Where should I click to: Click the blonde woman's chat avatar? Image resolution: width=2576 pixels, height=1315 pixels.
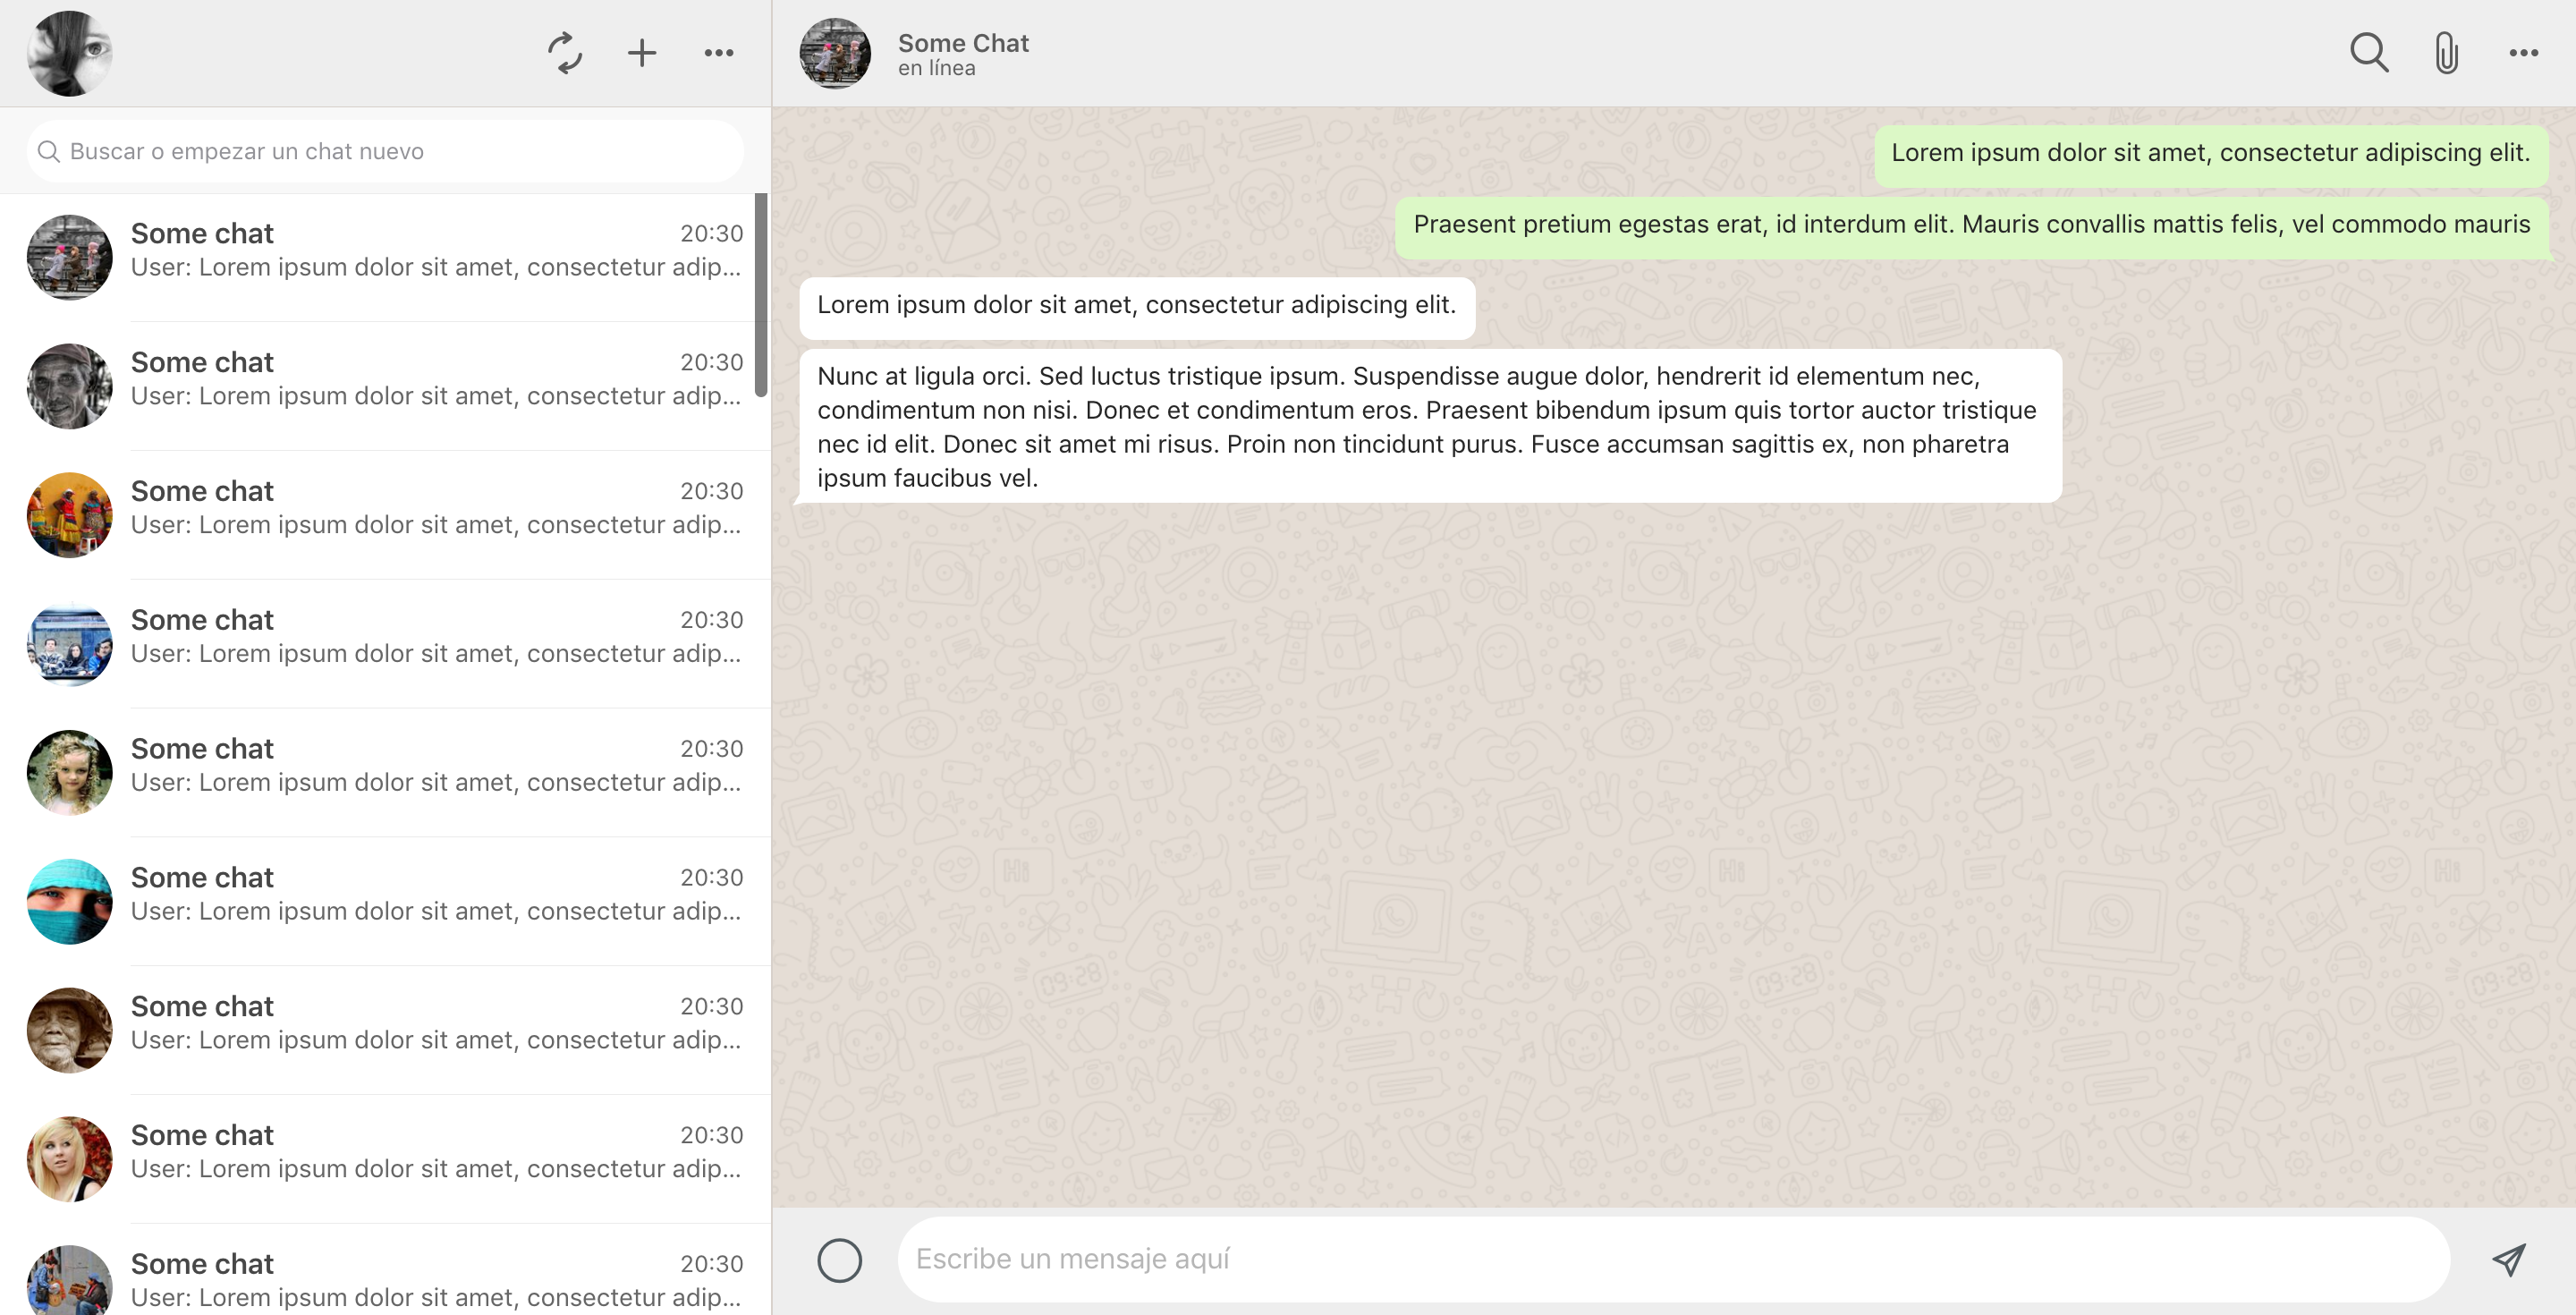tap(68, 1159)
